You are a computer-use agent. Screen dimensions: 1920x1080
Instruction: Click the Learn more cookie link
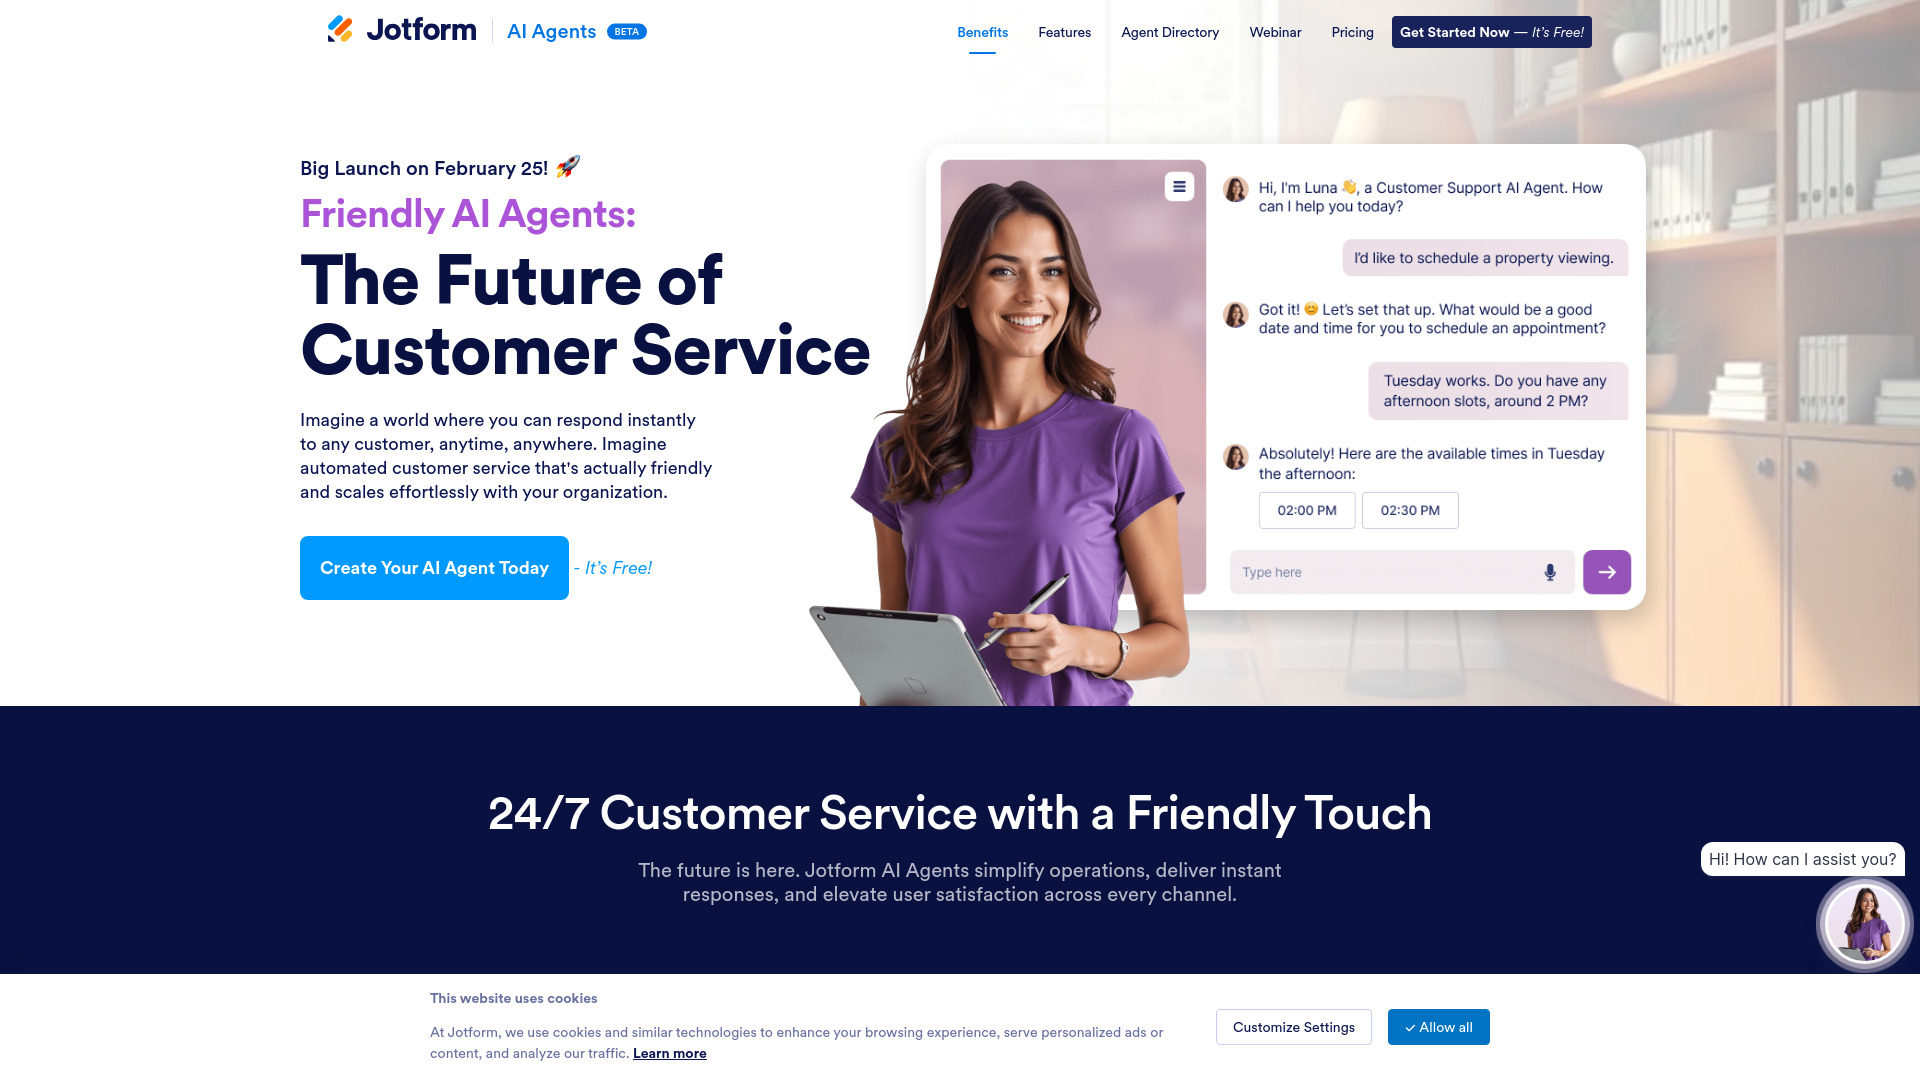click(x=669, y=1052)
